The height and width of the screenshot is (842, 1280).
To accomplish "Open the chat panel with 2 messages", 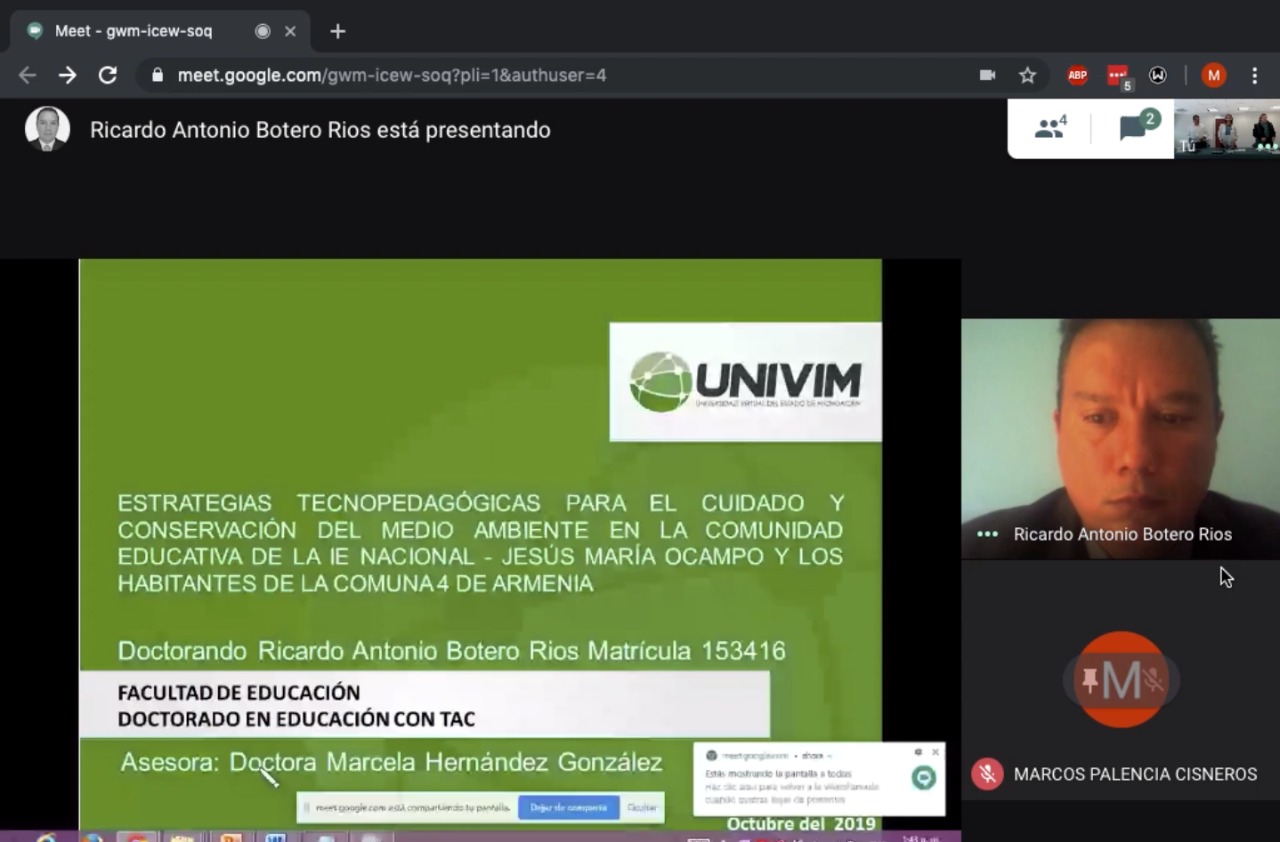I will tap(1137, 128).
